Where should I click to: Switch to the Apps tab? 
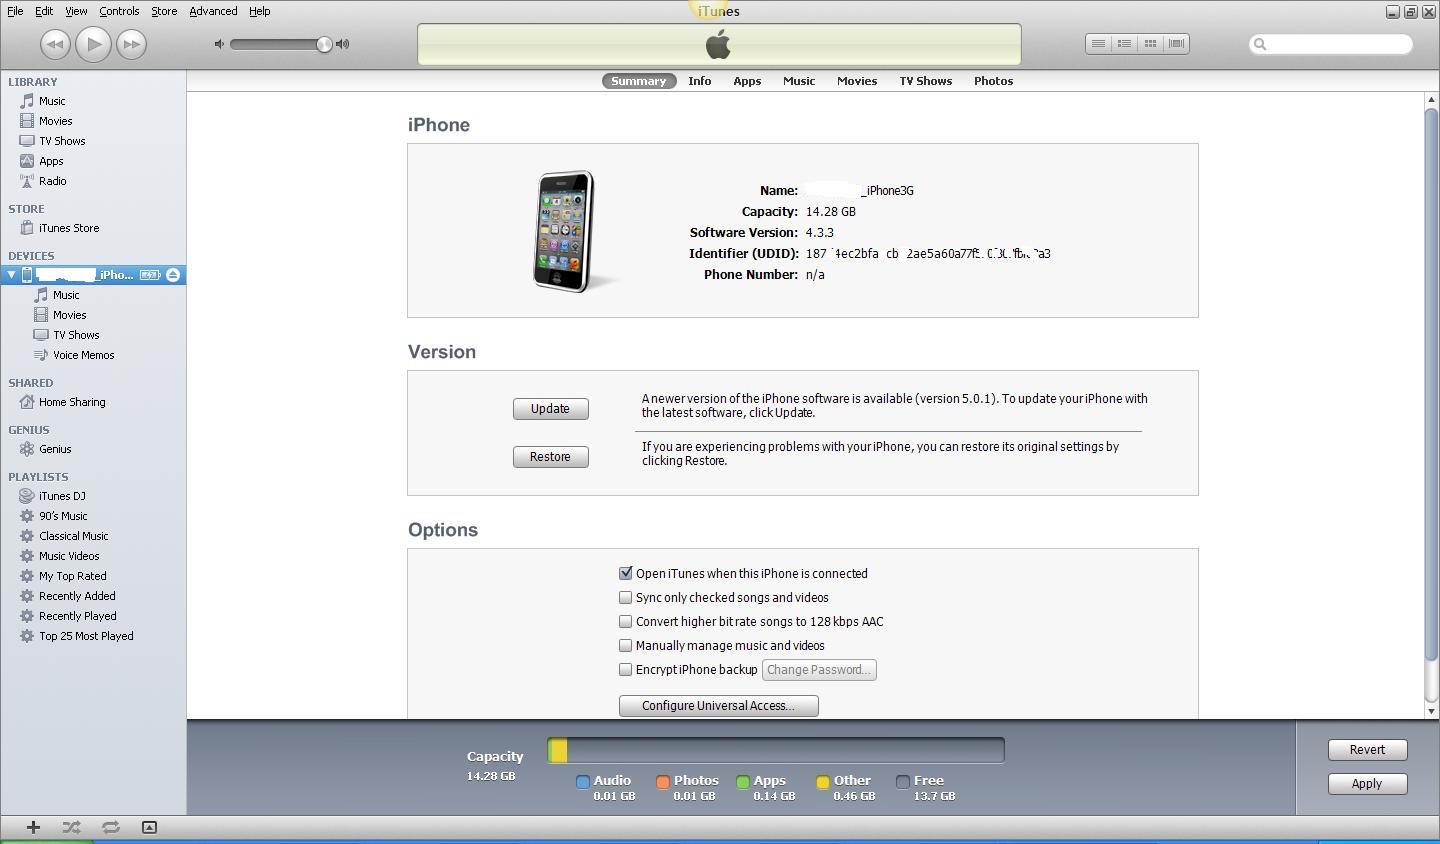pyautogui.click(x=747, y=81)
